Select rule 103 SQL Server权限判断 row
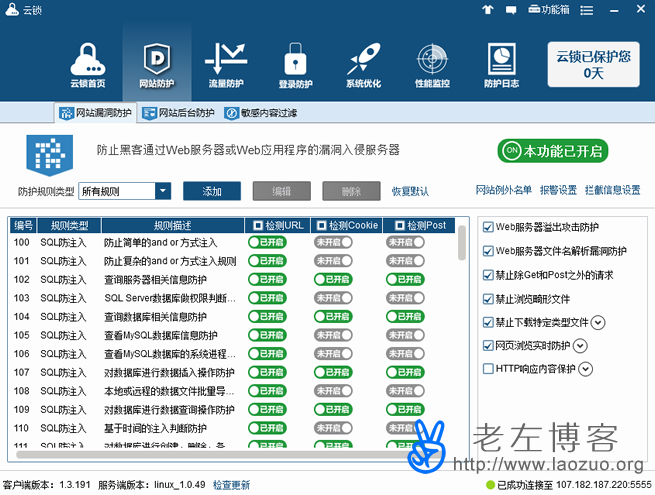Screen dimensions: 655x495 [232, 298]
